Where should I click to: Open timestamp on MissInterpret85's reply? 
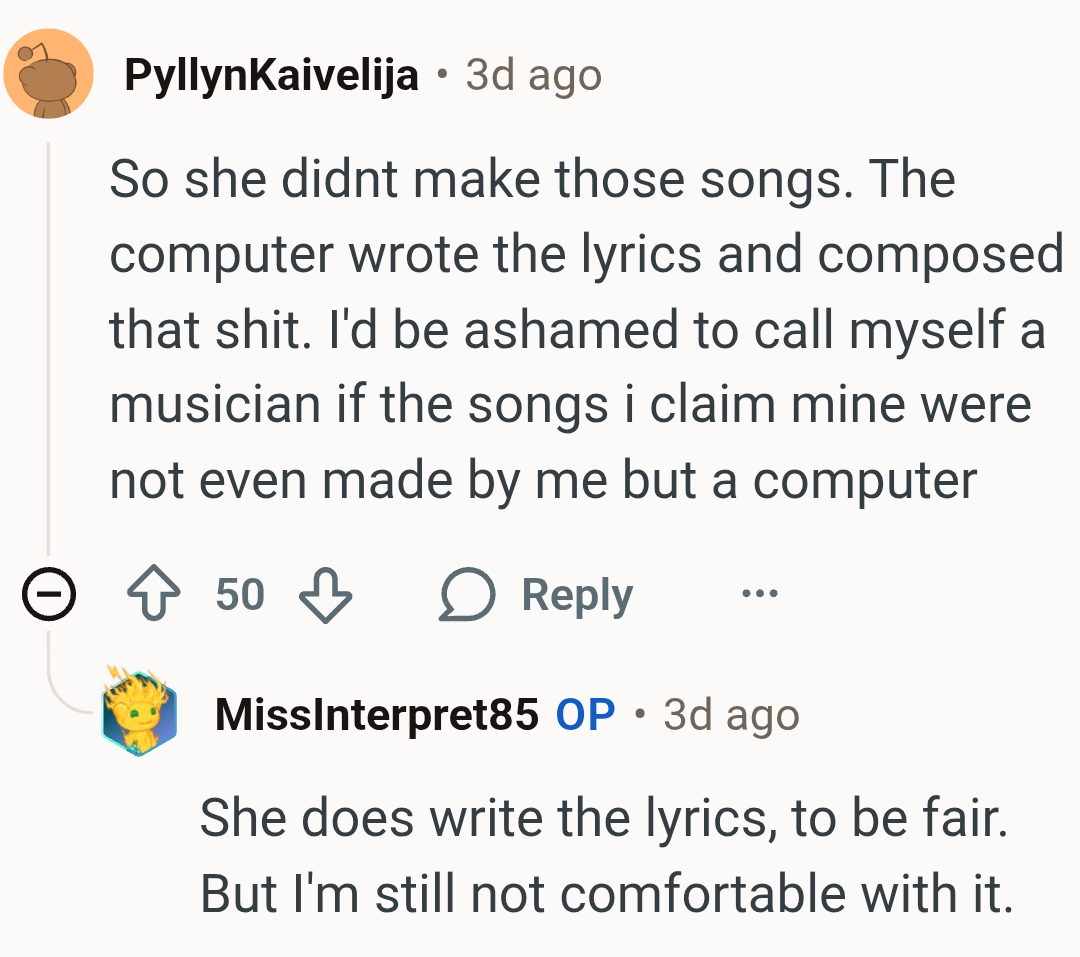(x=731, y=715)
